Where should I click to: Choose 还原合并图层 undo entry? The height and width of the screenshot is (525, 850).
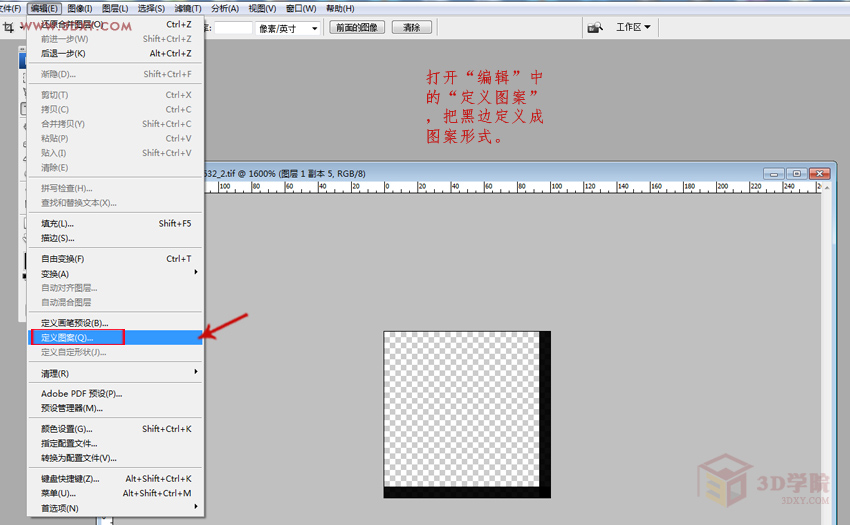pyautogui.click(x=115, y=24)
